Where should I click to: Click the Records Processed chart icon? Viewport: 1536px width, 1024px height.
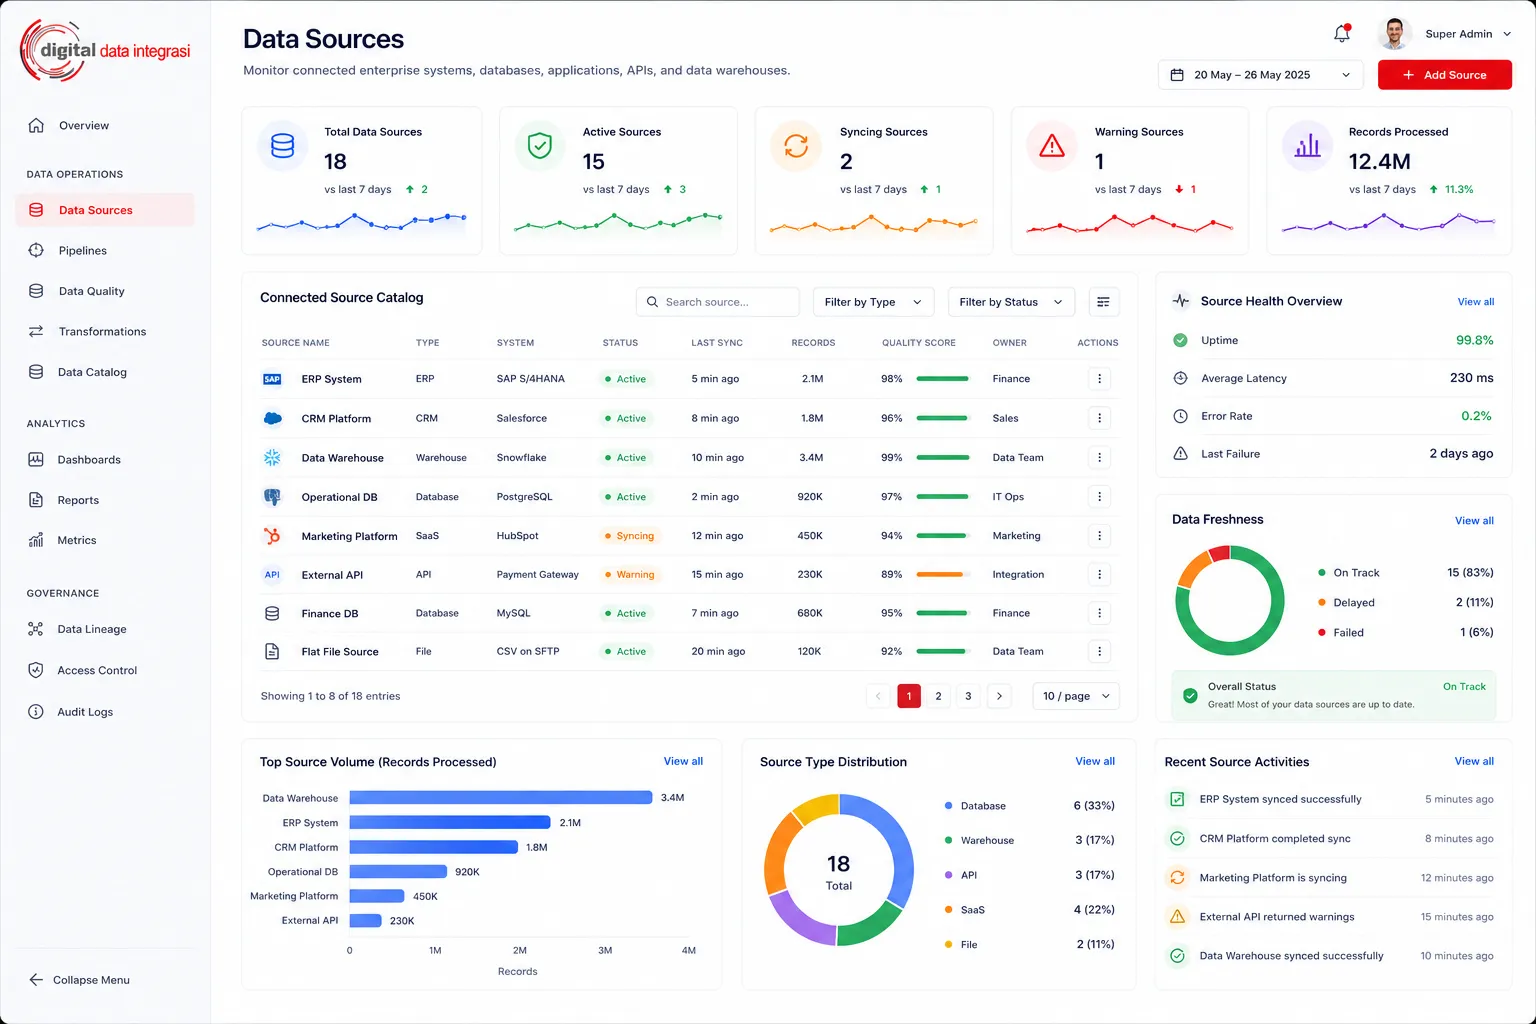coord(1307,146)
